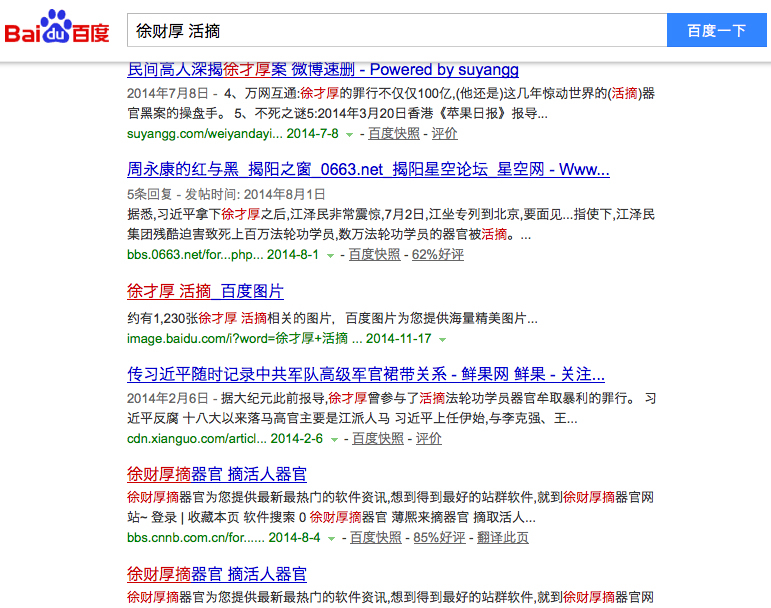Click the Baidu logo
Screen dimensions: 771x608
coord(57,27)
